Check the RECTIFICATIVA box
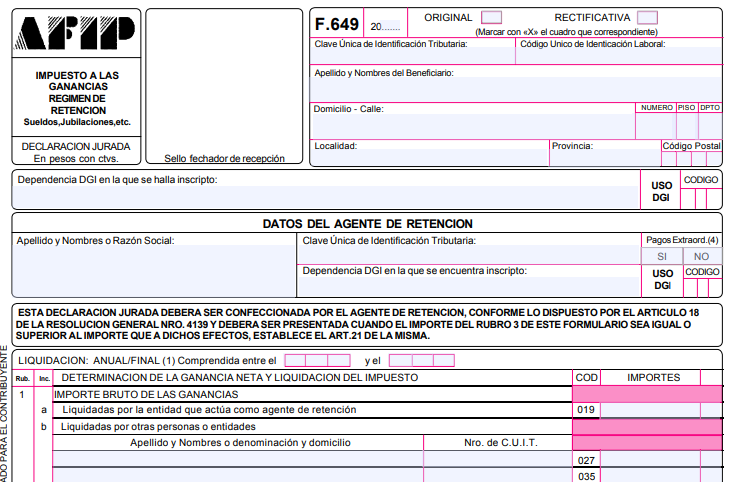Screen dimensions: 731x482 point(647,18)
